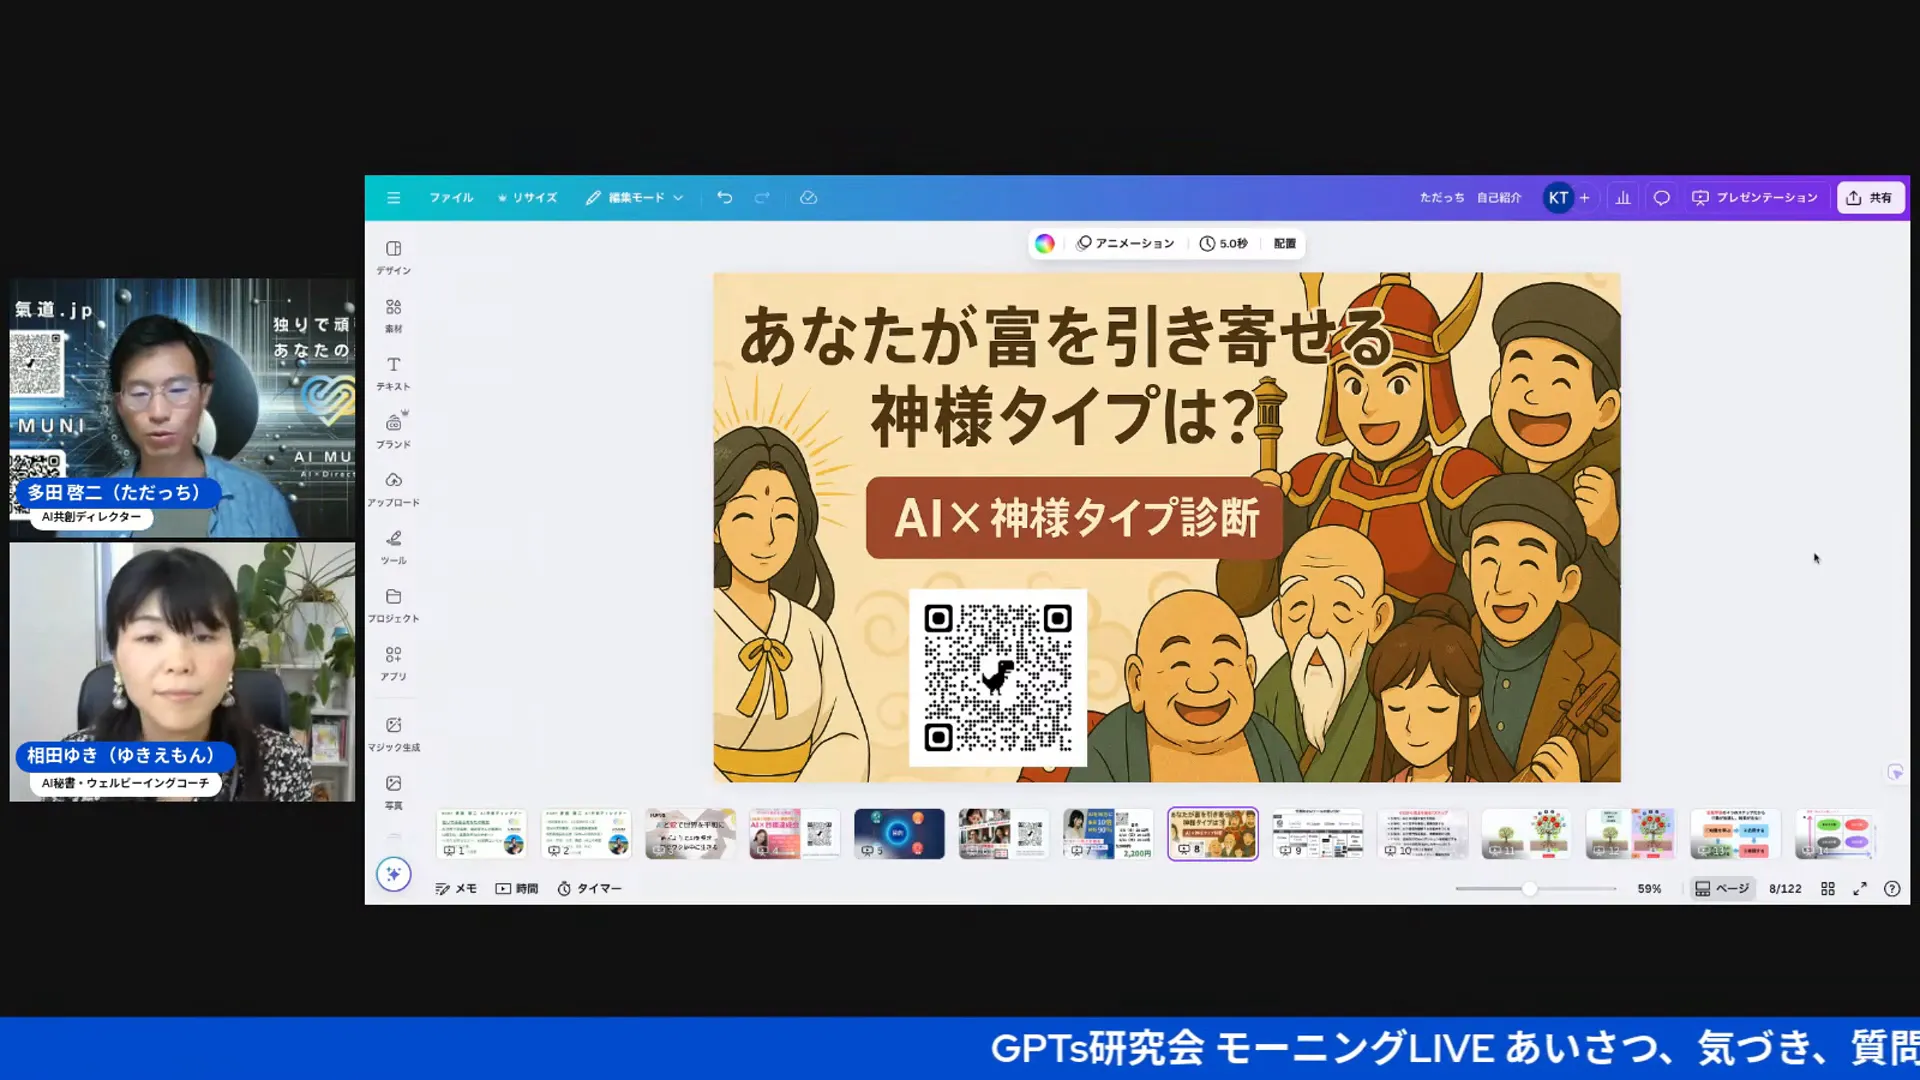Select the あなたが富を引き寄せる title text
This screenshot has width=1920, height=1080.
(x=1066, y=336)
